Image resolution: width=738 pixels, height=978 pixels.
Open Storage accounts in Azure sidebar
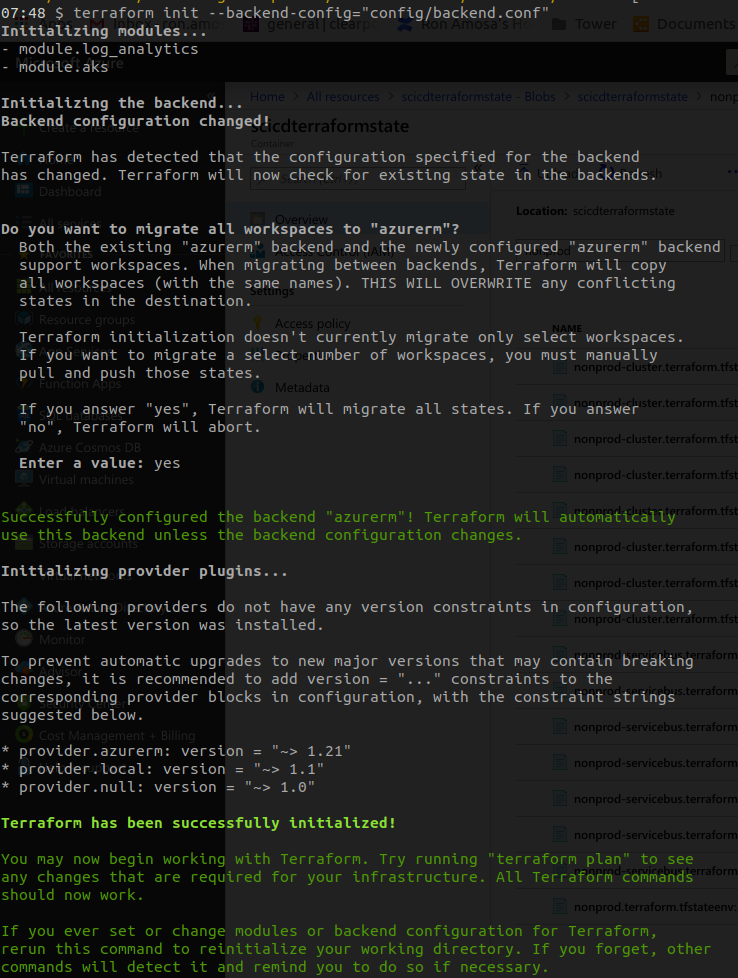click(x=88, y=544)
